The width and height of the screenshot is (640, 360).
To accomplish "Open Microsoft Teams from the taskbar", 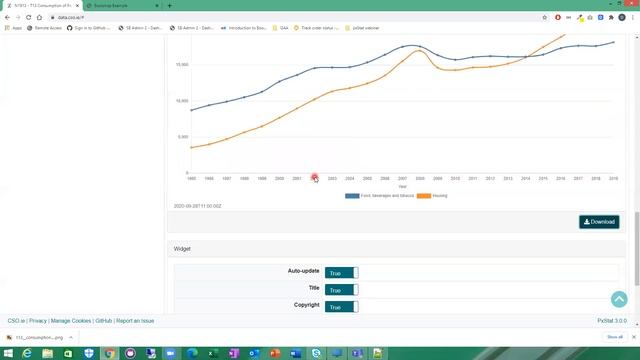I will (x=358, y=353).
